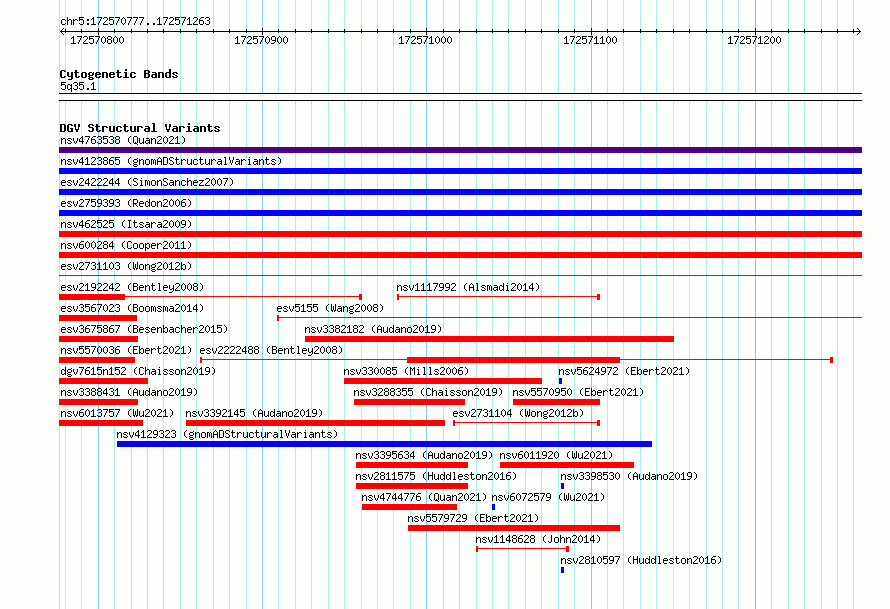Image resolution: width=890 pixels, height=609 pixels.
Task: Select esv3675867 (Besenbacher2015) label
Action: tap(144, 329)
